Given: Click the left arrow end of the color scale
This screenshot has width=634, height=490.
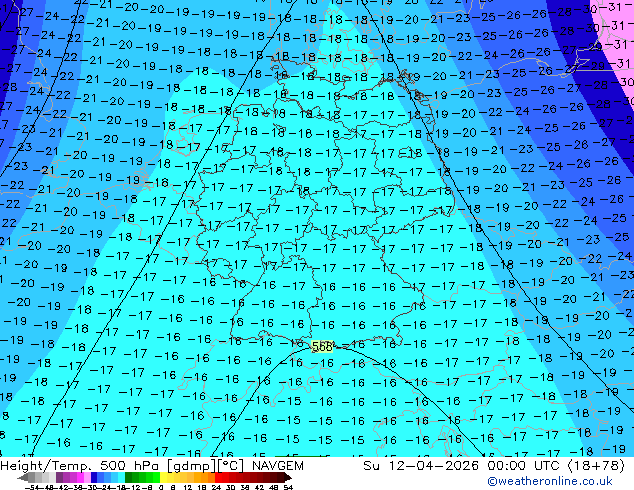Looking at the screenshot, I should pyautogui.click(x=23, y=477).
